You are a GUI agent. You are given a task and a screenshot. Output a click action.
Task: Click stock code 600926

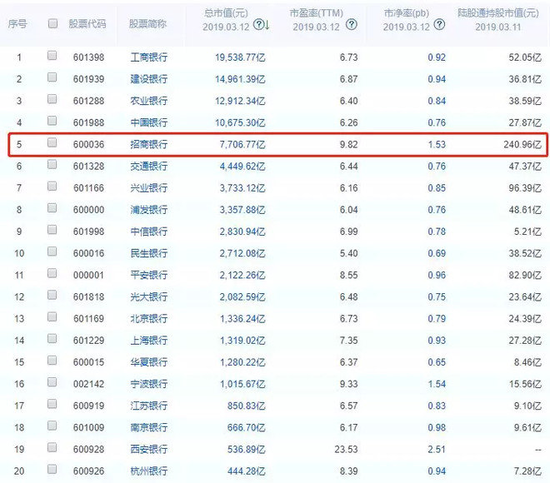[88, 471]
